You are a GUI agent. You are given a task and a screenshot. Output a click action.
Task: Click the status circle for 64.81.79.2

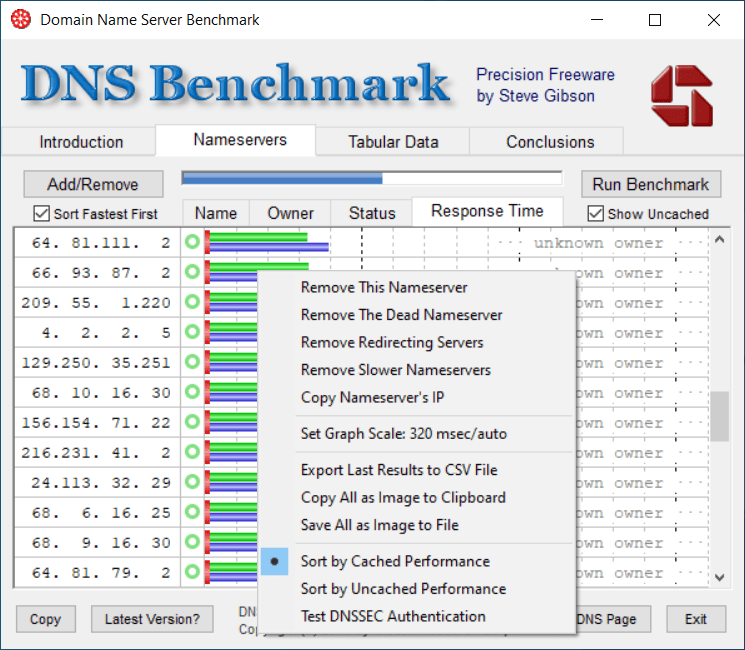pyautogui.click(x=192, y=572)
